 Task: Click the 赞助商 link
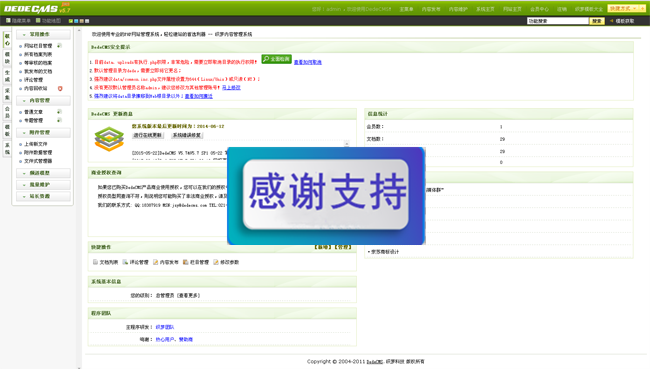[186, 339]
